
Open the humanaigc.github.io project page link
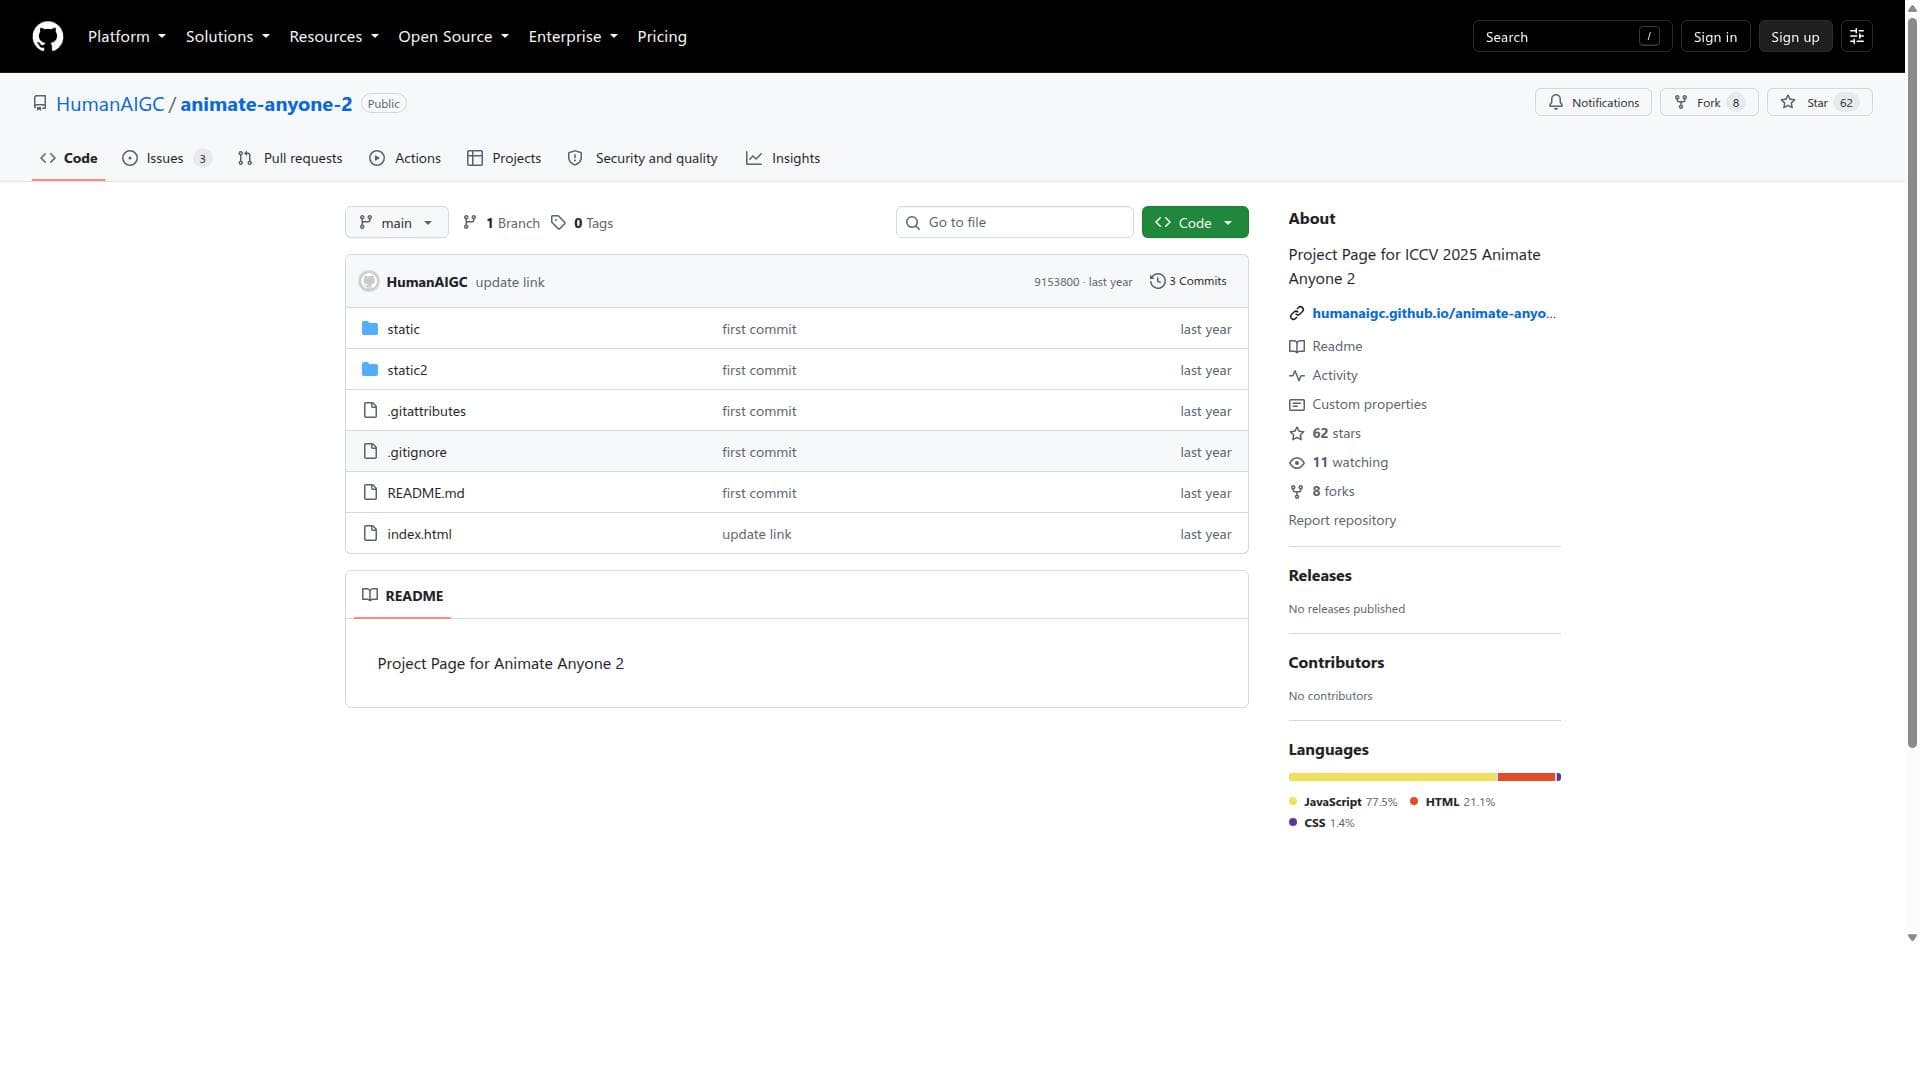(1433, 314)
